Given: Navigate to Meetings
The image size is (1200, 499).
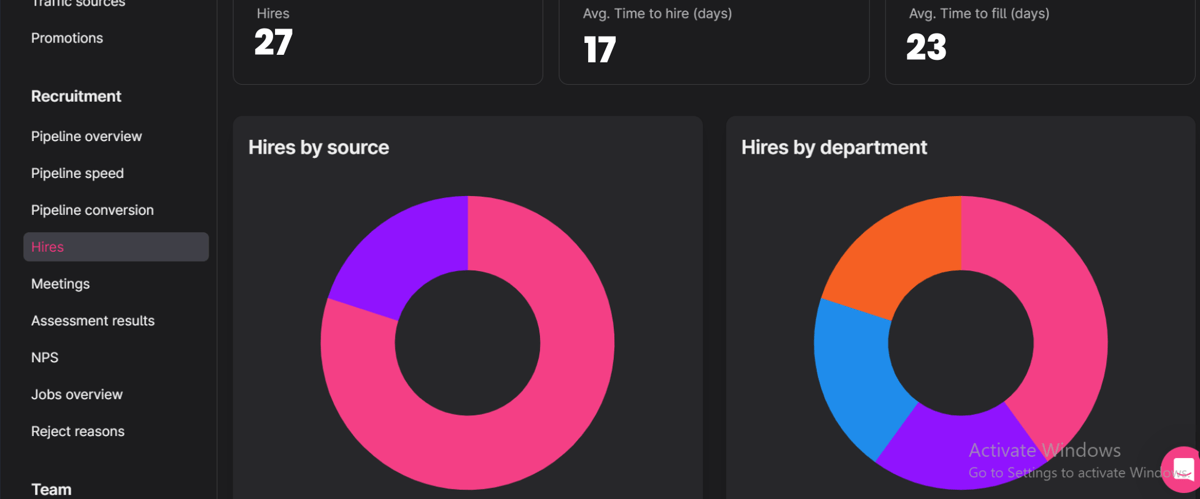Looking at the screenshot, I should 60,284.
